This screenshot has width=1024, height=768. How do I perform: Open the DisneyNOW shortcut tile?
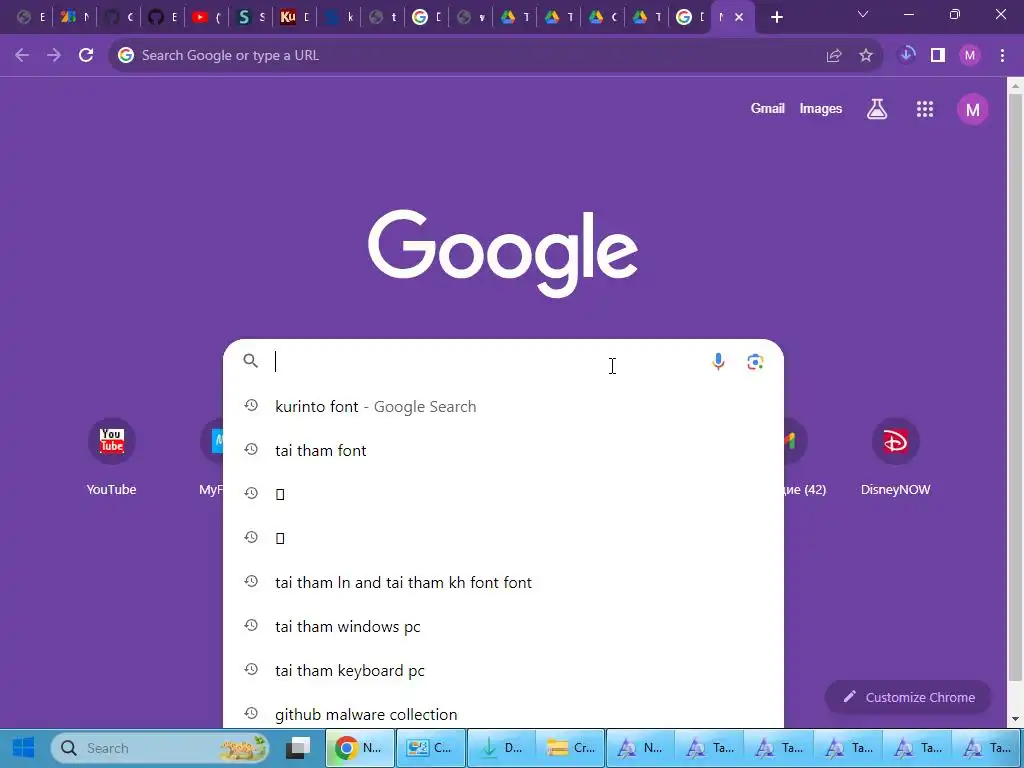tap(895, 457)
